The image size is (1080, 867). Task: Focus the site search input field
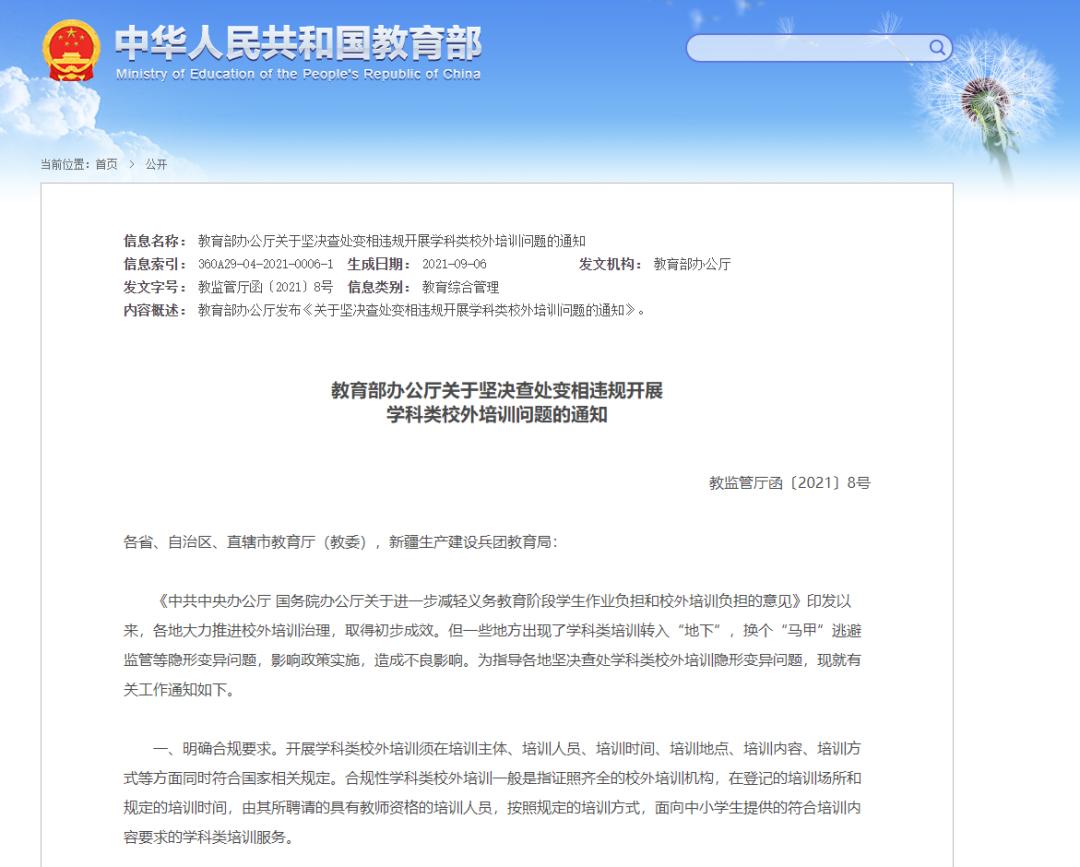819,48
